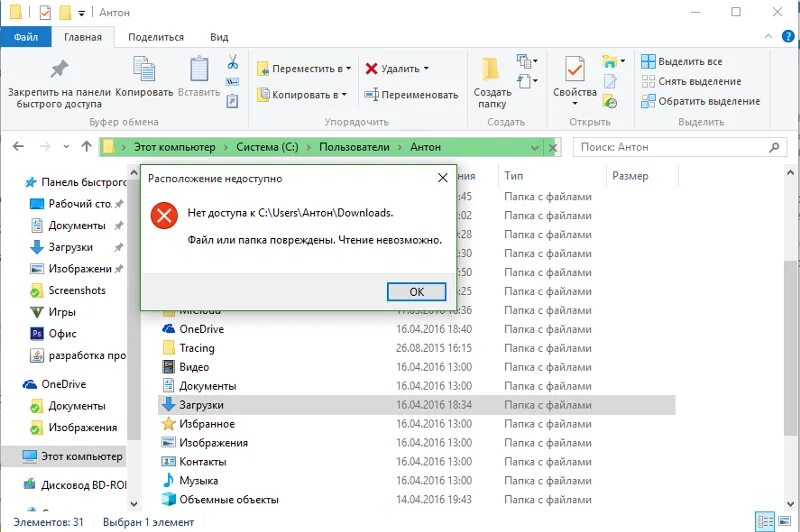Image resolution: width=800 pixels, height=532 pixels.
Task: Click Снять выделение
Action: 691,81
